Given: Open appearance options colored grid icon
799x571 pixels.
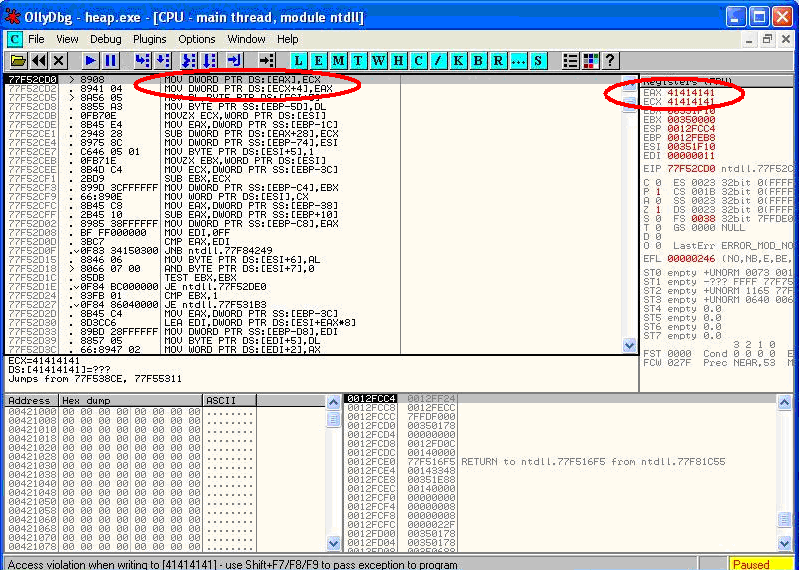Looking at the screenshot, I should 591,61.
